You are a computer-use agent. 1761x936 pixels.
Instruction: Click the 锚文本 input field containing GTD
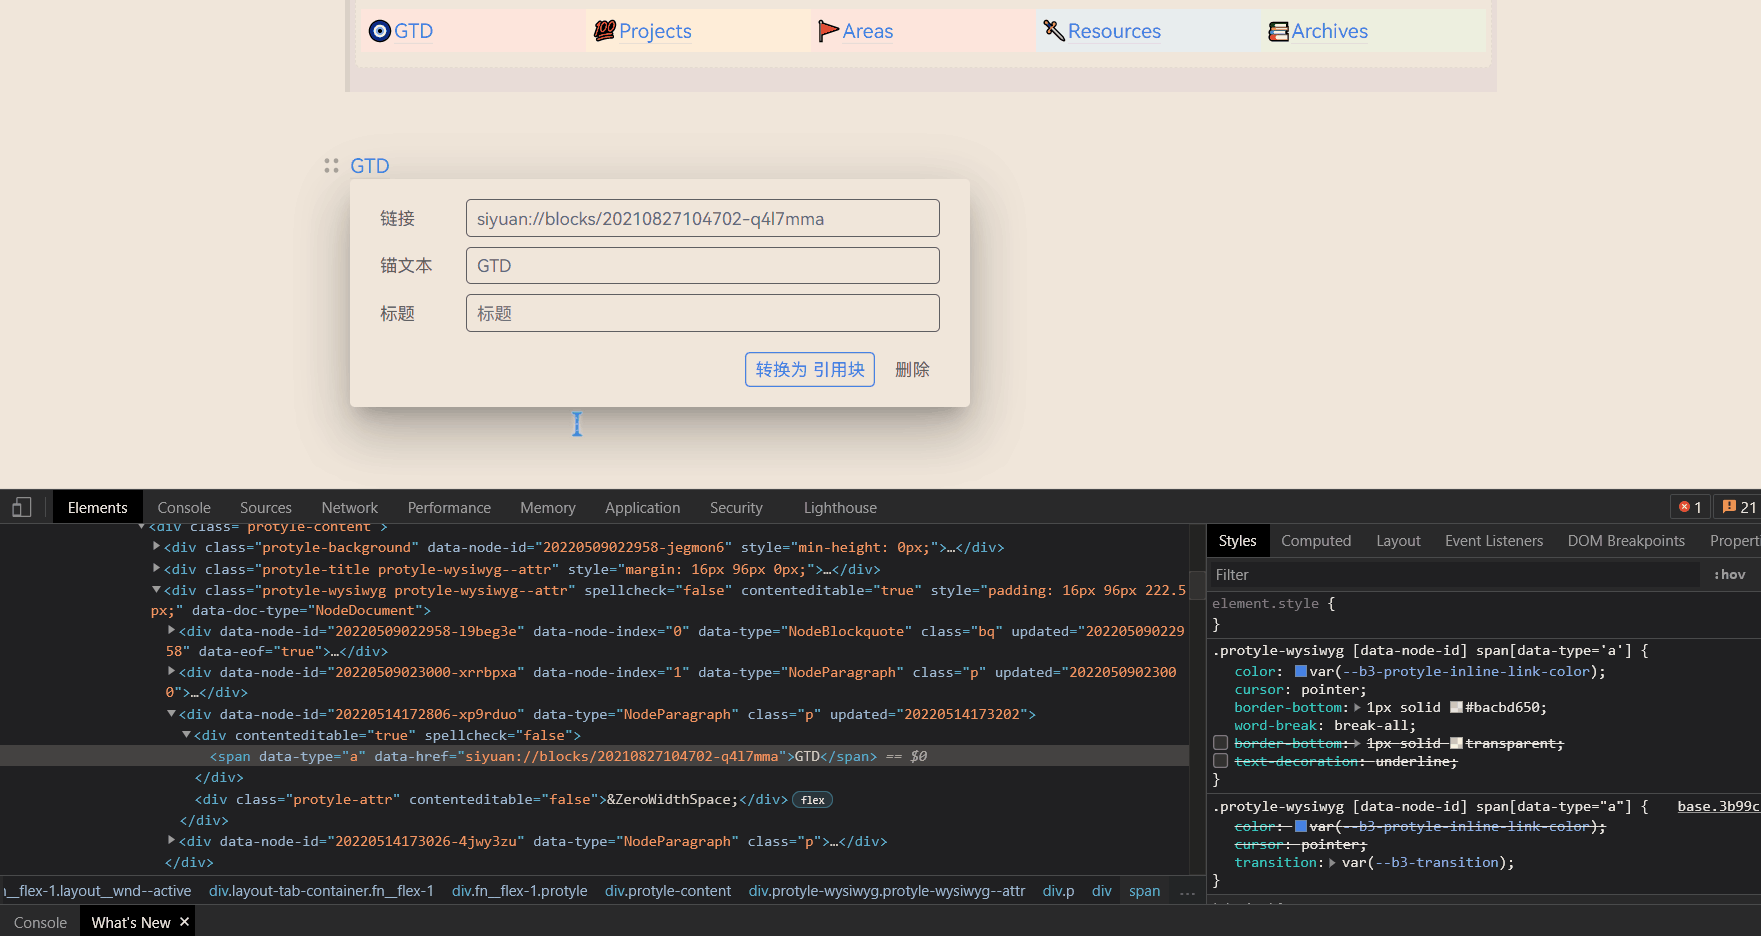[702, 266]
